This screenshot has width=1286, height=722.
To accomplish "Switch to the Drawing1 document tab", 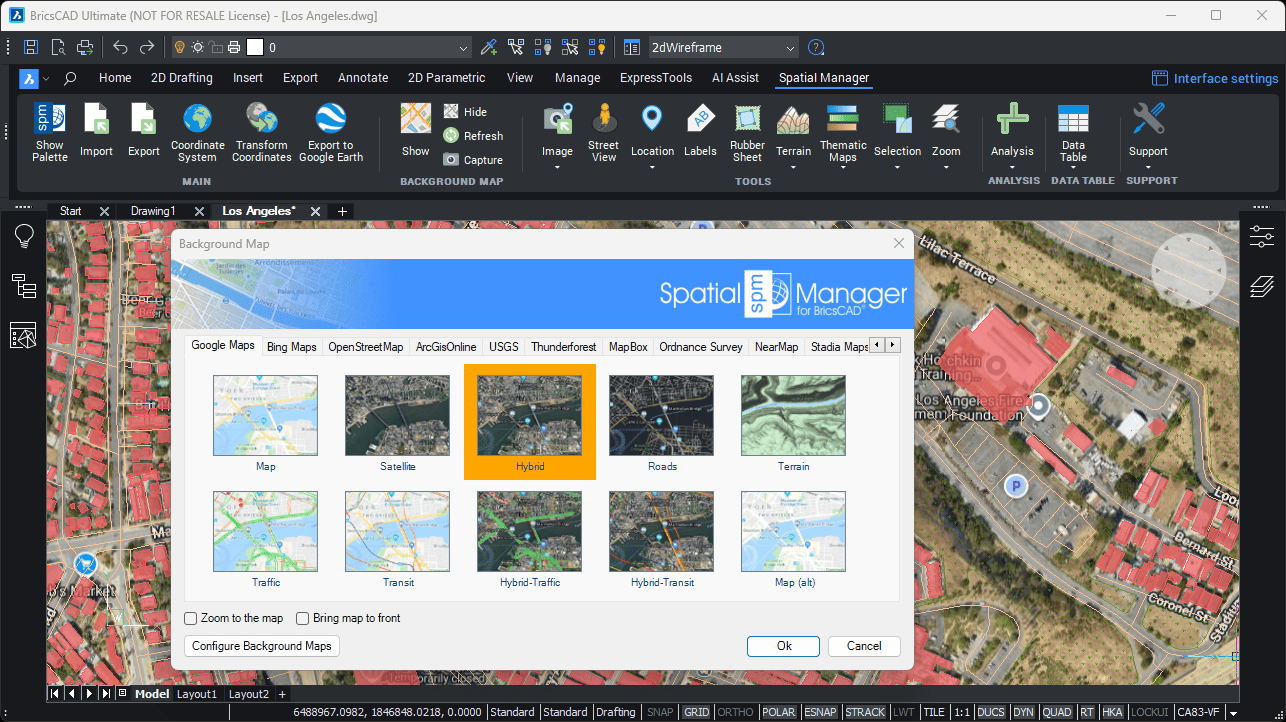I will click(x=153, y=211).
